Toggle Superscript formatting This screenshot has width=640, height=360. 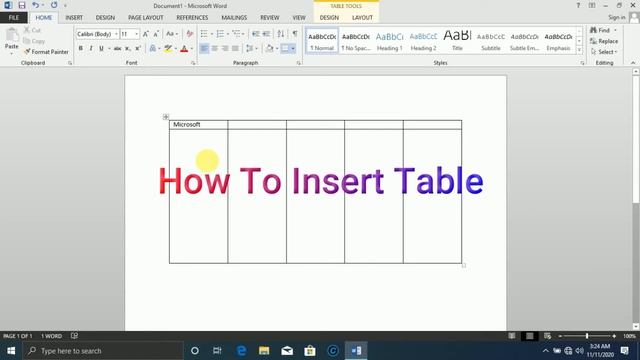(x=138, y=49)
